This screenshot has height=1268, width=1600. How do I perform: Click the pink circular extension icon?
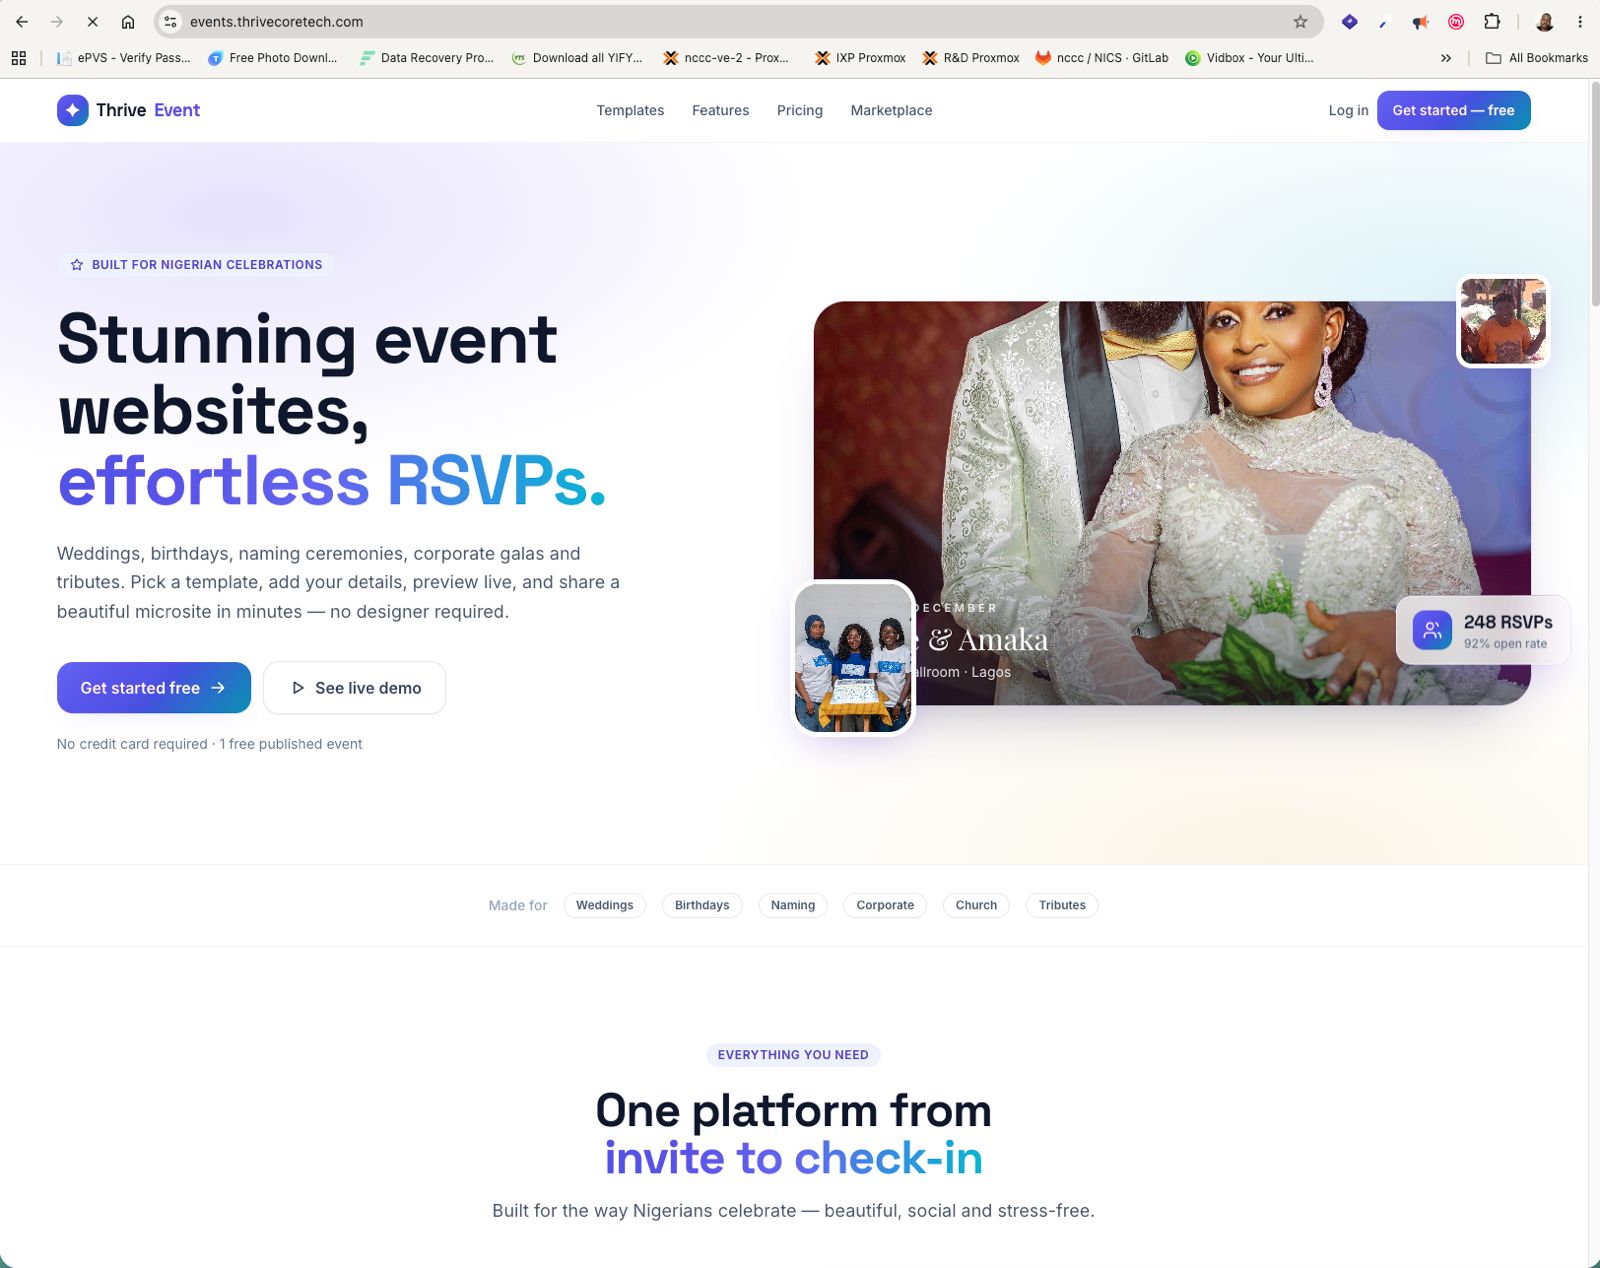pyautogui.click(x=1456, y=21)
